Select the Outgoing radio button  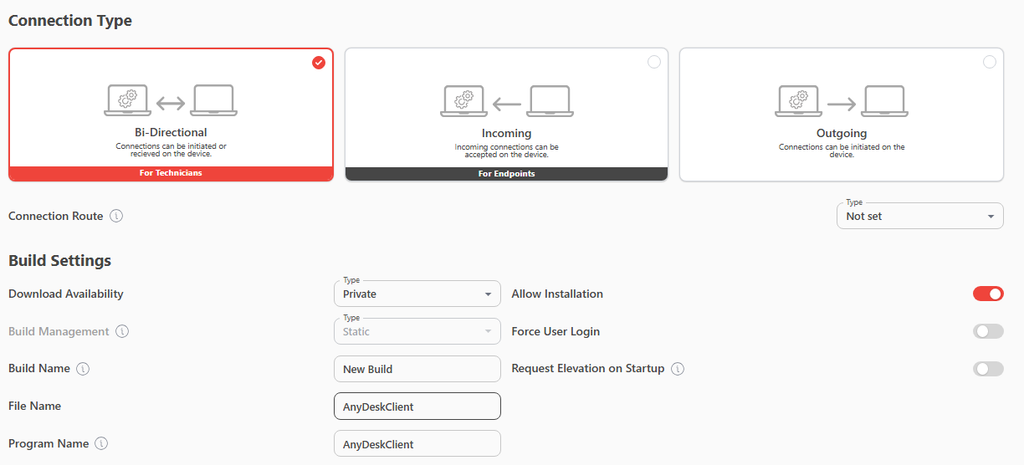tap(989, 62)
